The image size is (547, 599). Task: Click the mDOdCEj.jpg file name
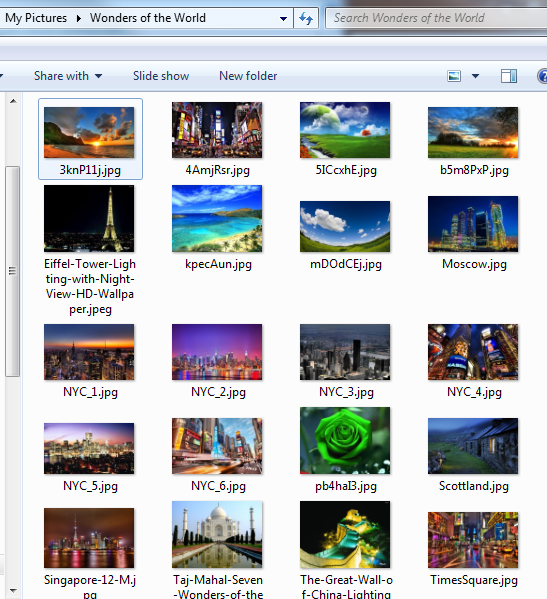point(346,264)
